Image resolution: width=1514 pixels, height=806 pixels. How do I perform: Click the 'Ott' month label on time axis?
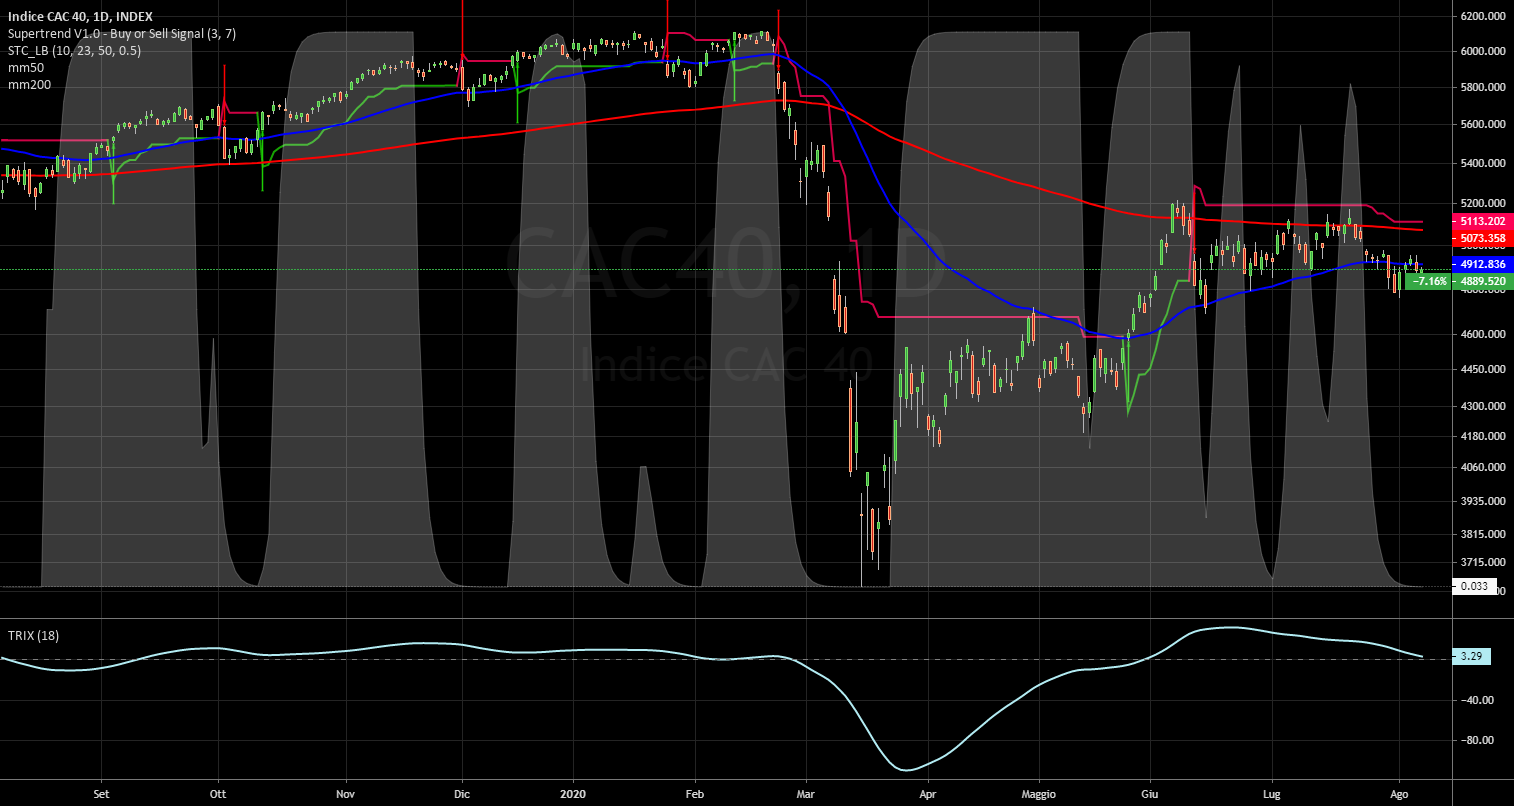(x=218, y=794)
